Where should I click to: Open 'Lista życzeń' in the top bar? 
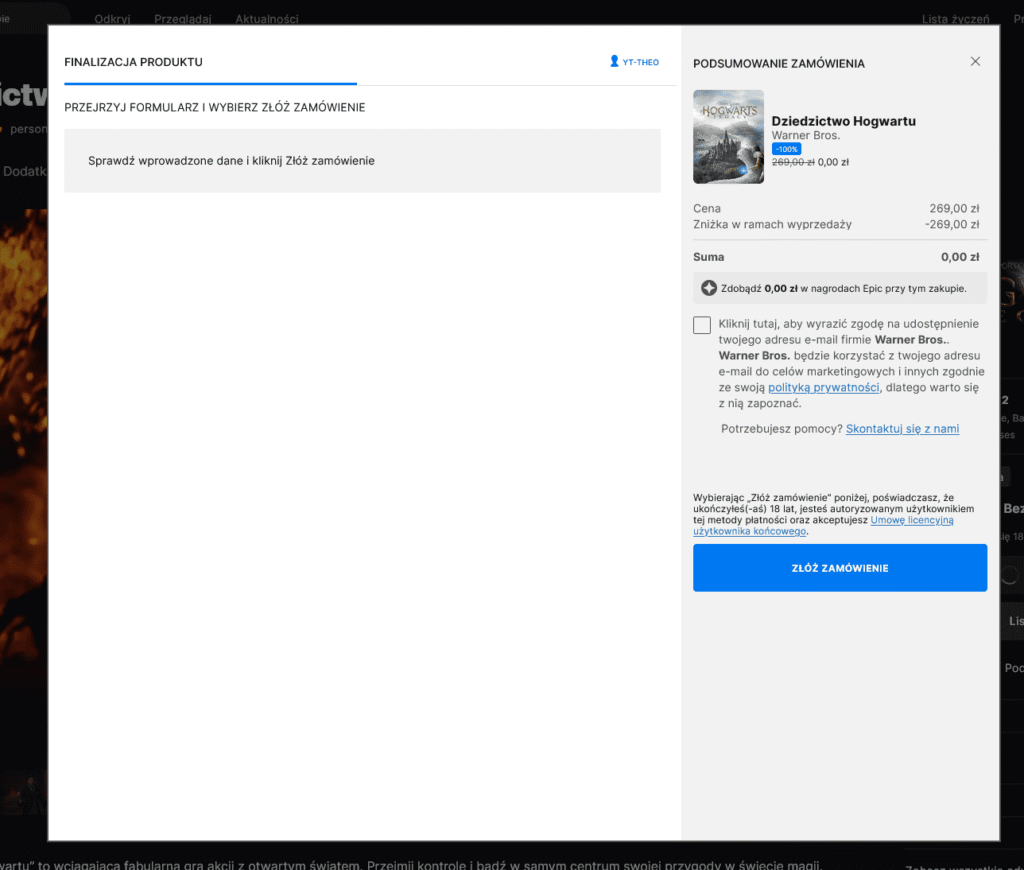(955, 19)
